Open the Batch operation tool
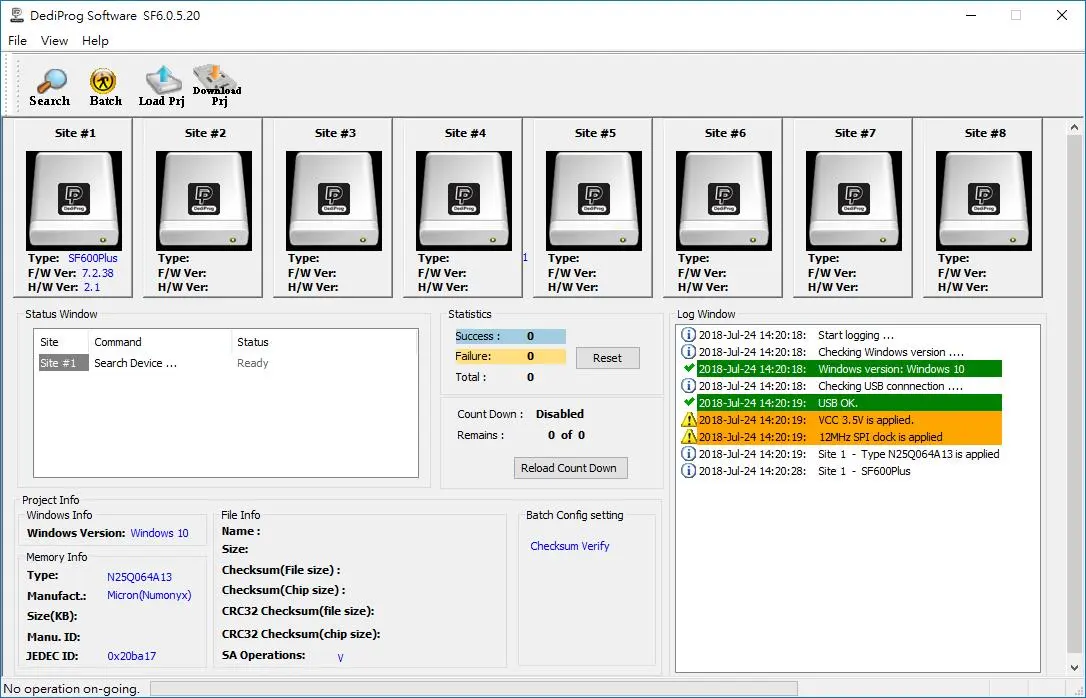This screenshot has width=1086, height=698. point(105,86)
